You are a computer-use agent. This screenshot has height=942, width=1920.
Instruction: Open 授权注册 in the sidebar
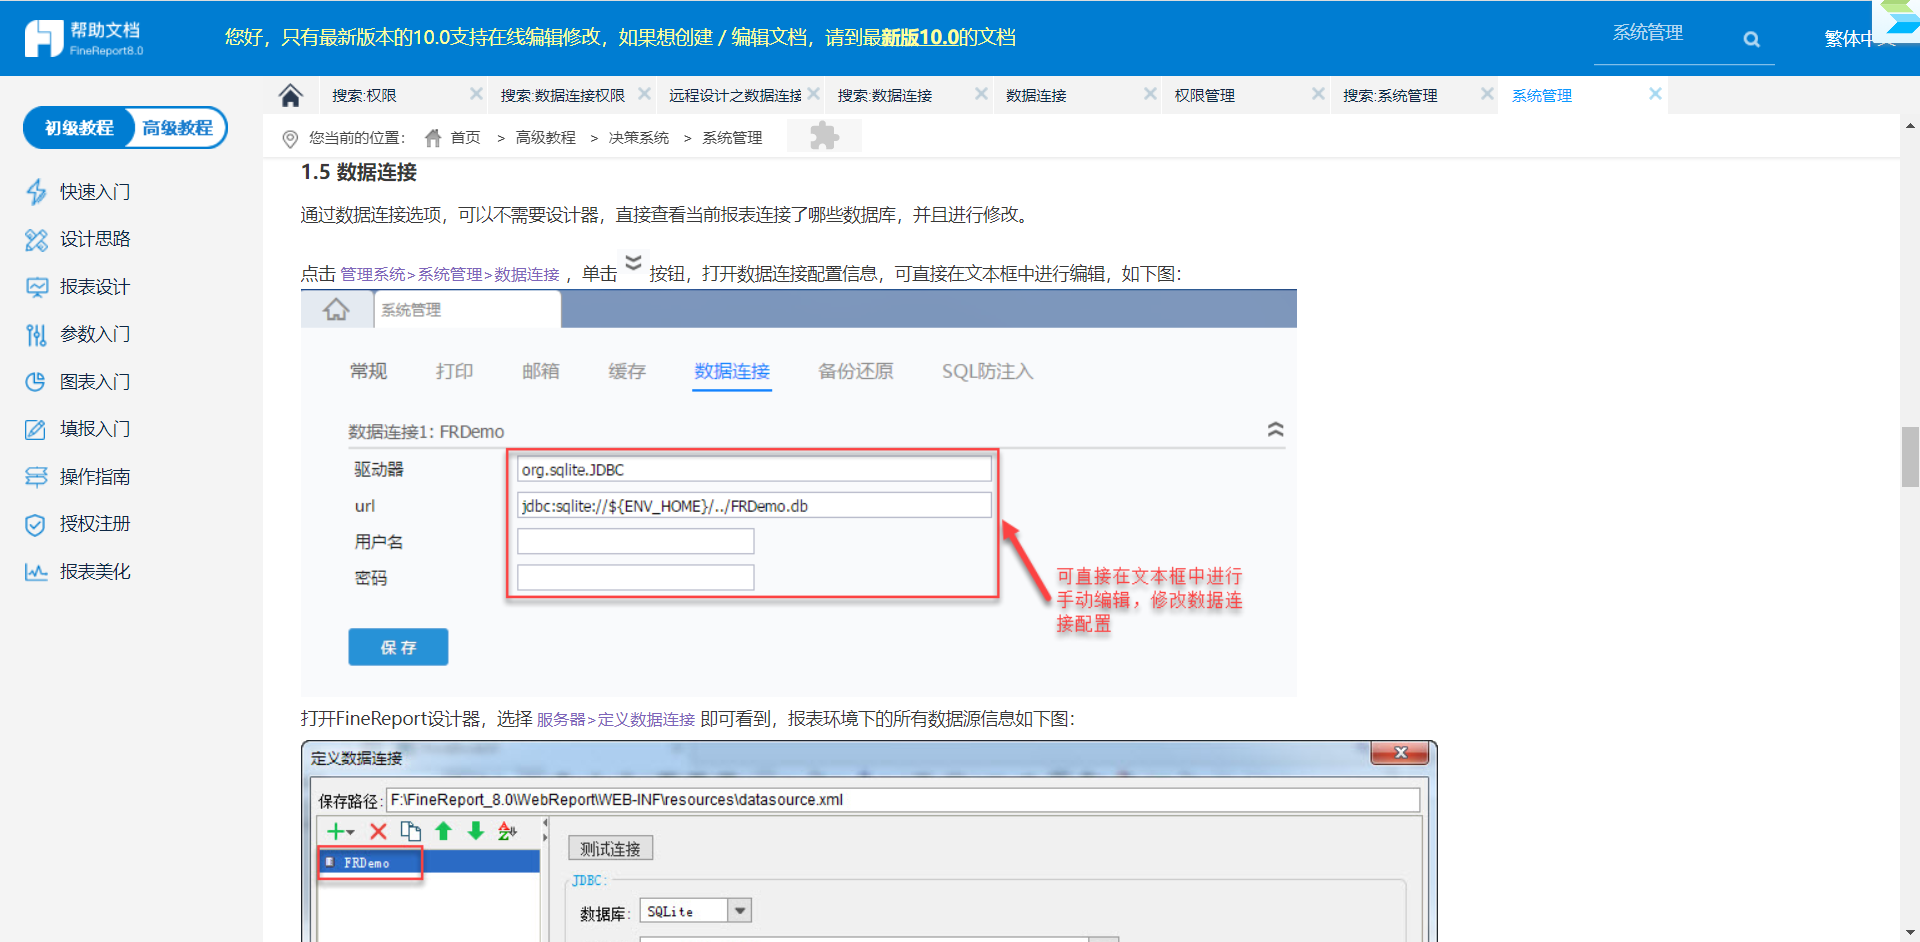coord(95,524)
